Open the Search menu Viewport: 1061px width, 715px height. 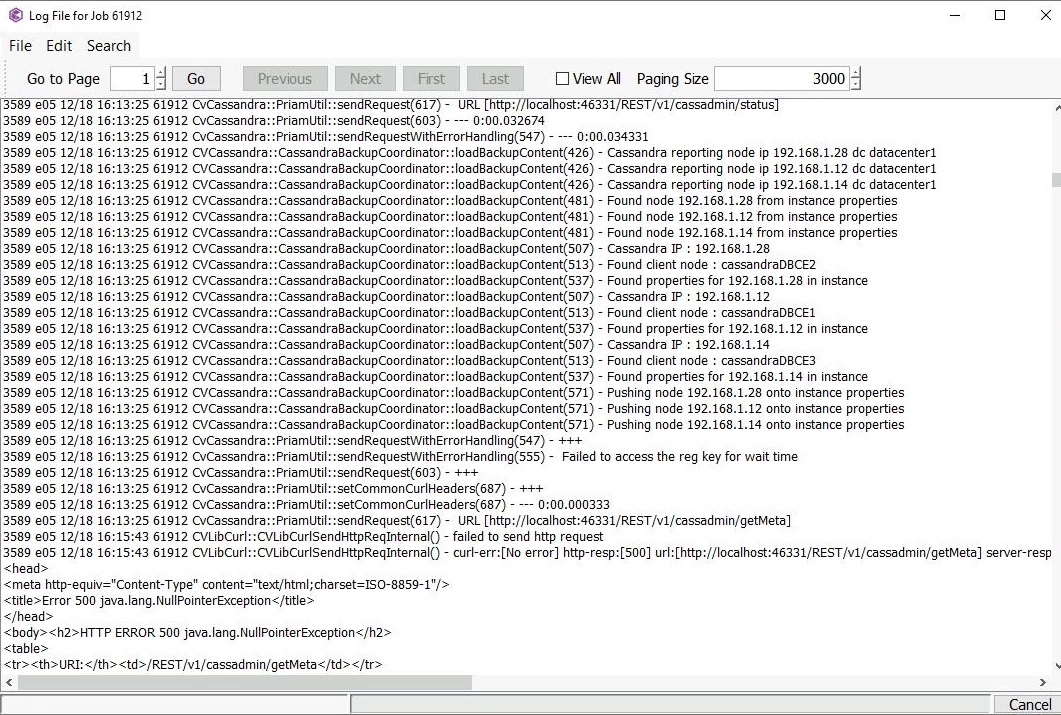[x=108, y=46]
